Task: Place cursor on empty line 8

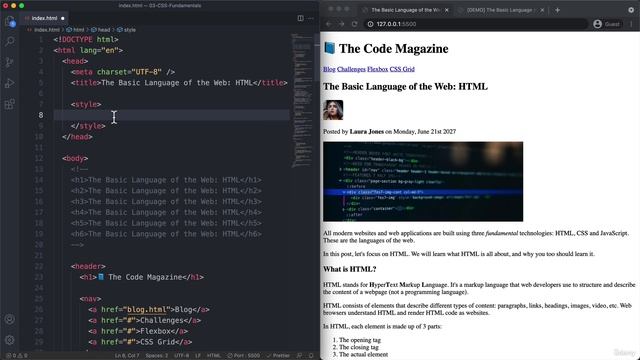Action: coord(171,115)
